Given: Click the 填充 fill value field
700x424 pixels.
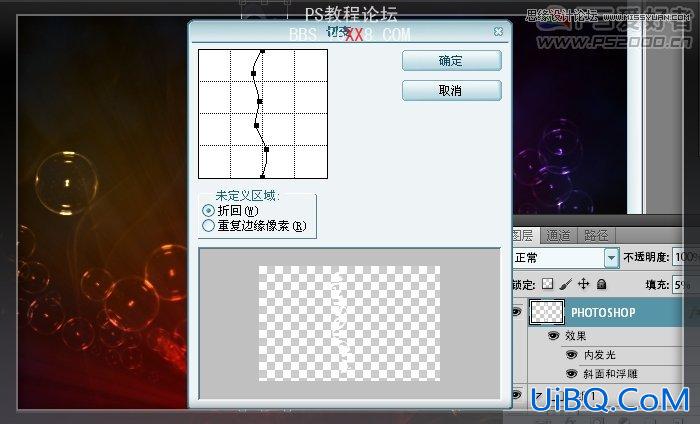Looking at the screenshot, I should [687, 285].
